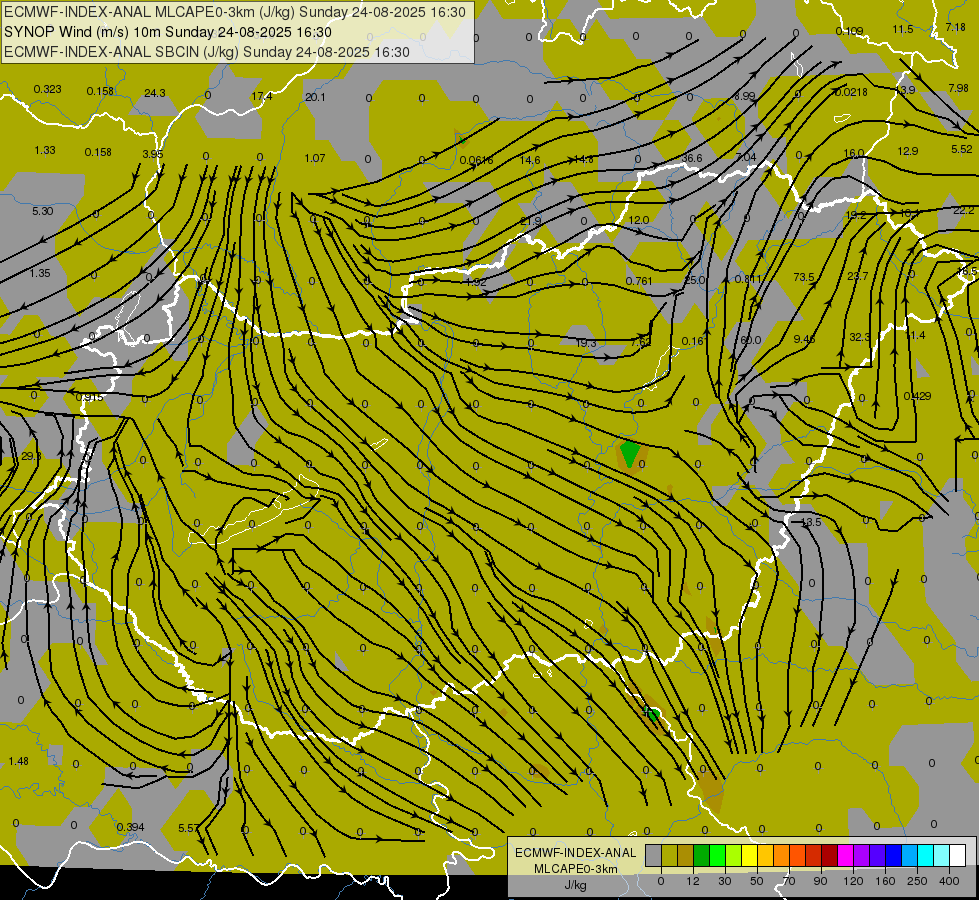Click the map value 13.5
Image resolution: width=979 pixels, height=900 pixels.
coord(810,522)
